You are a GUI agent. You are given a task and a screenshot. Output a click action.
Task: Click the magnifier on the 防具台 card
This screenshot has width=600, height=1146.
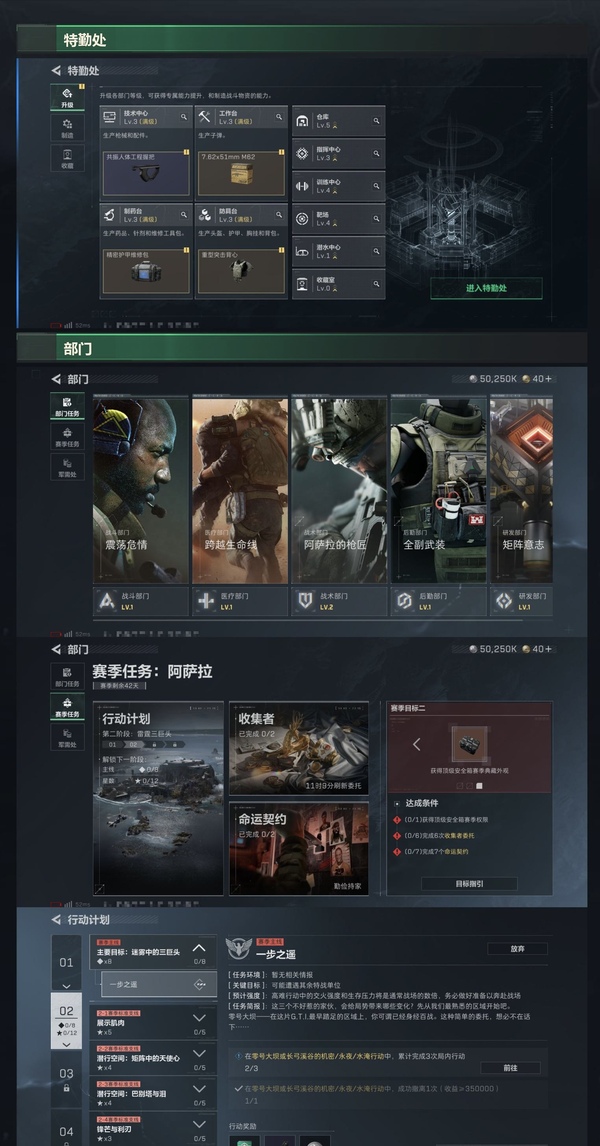tap(278, 215)
